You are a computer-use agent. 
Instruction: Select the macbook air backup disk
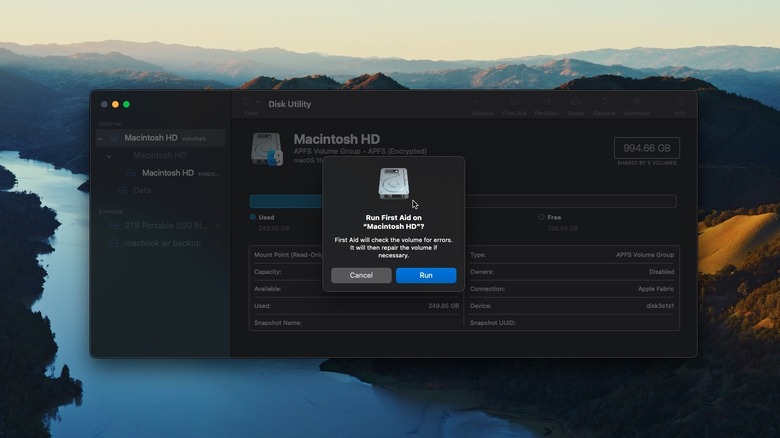pyautogui.click(x=162, y=243)
